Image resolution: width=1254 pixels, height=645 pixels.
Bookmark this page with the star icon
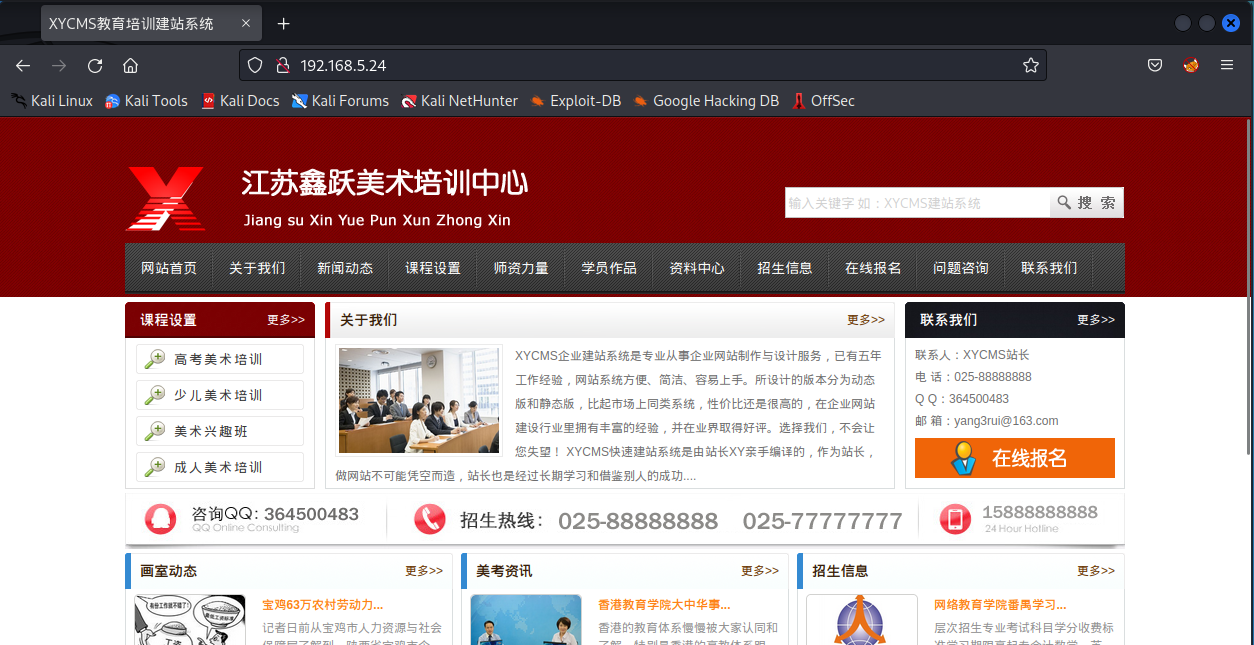coord(1031,65)
